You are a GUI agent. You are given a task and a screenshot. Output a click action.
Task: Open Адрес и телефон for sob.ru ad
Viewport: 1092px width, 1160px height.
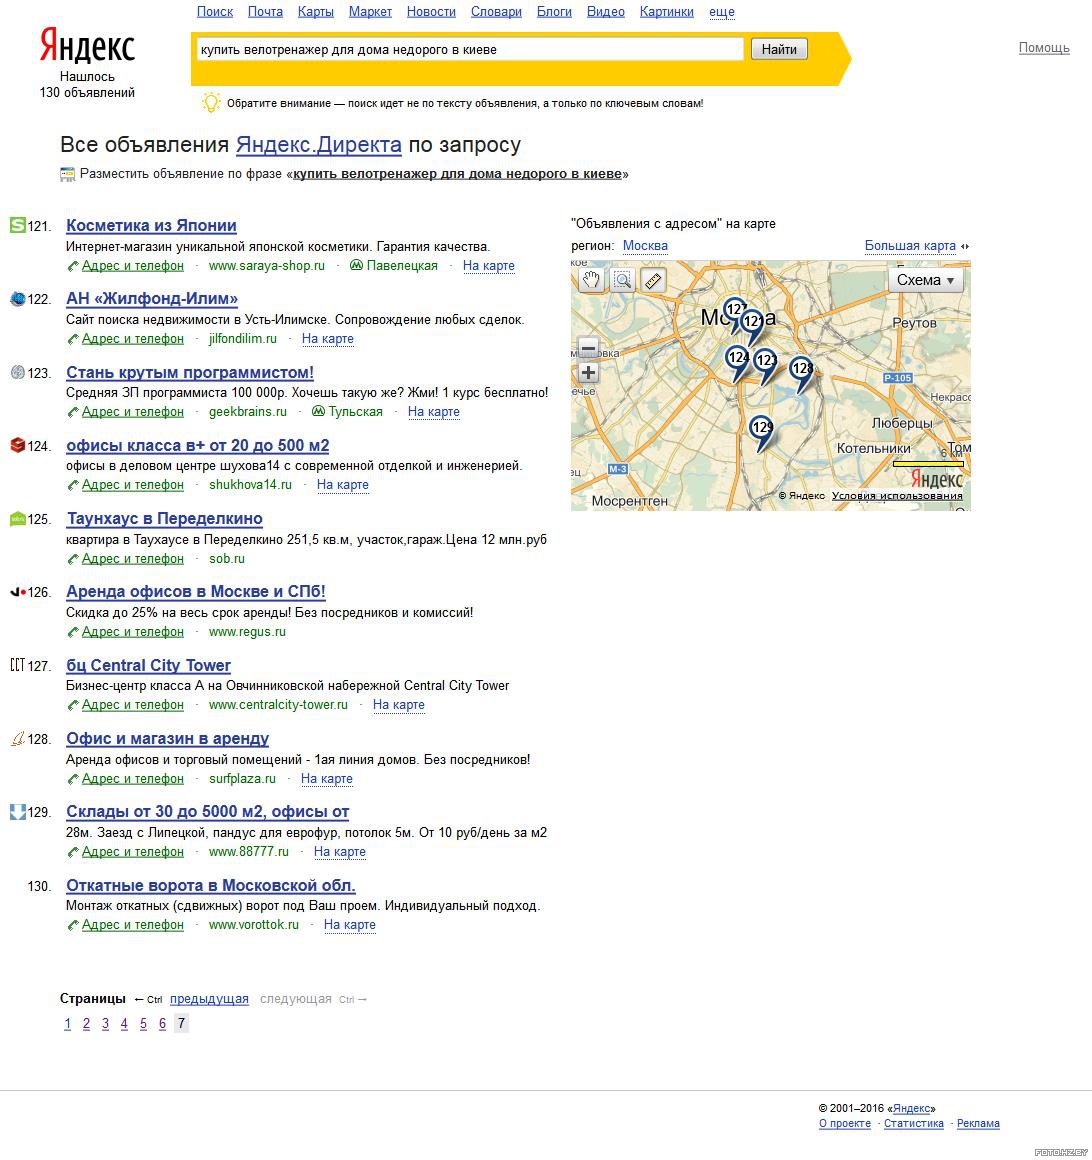click(132, 559)
